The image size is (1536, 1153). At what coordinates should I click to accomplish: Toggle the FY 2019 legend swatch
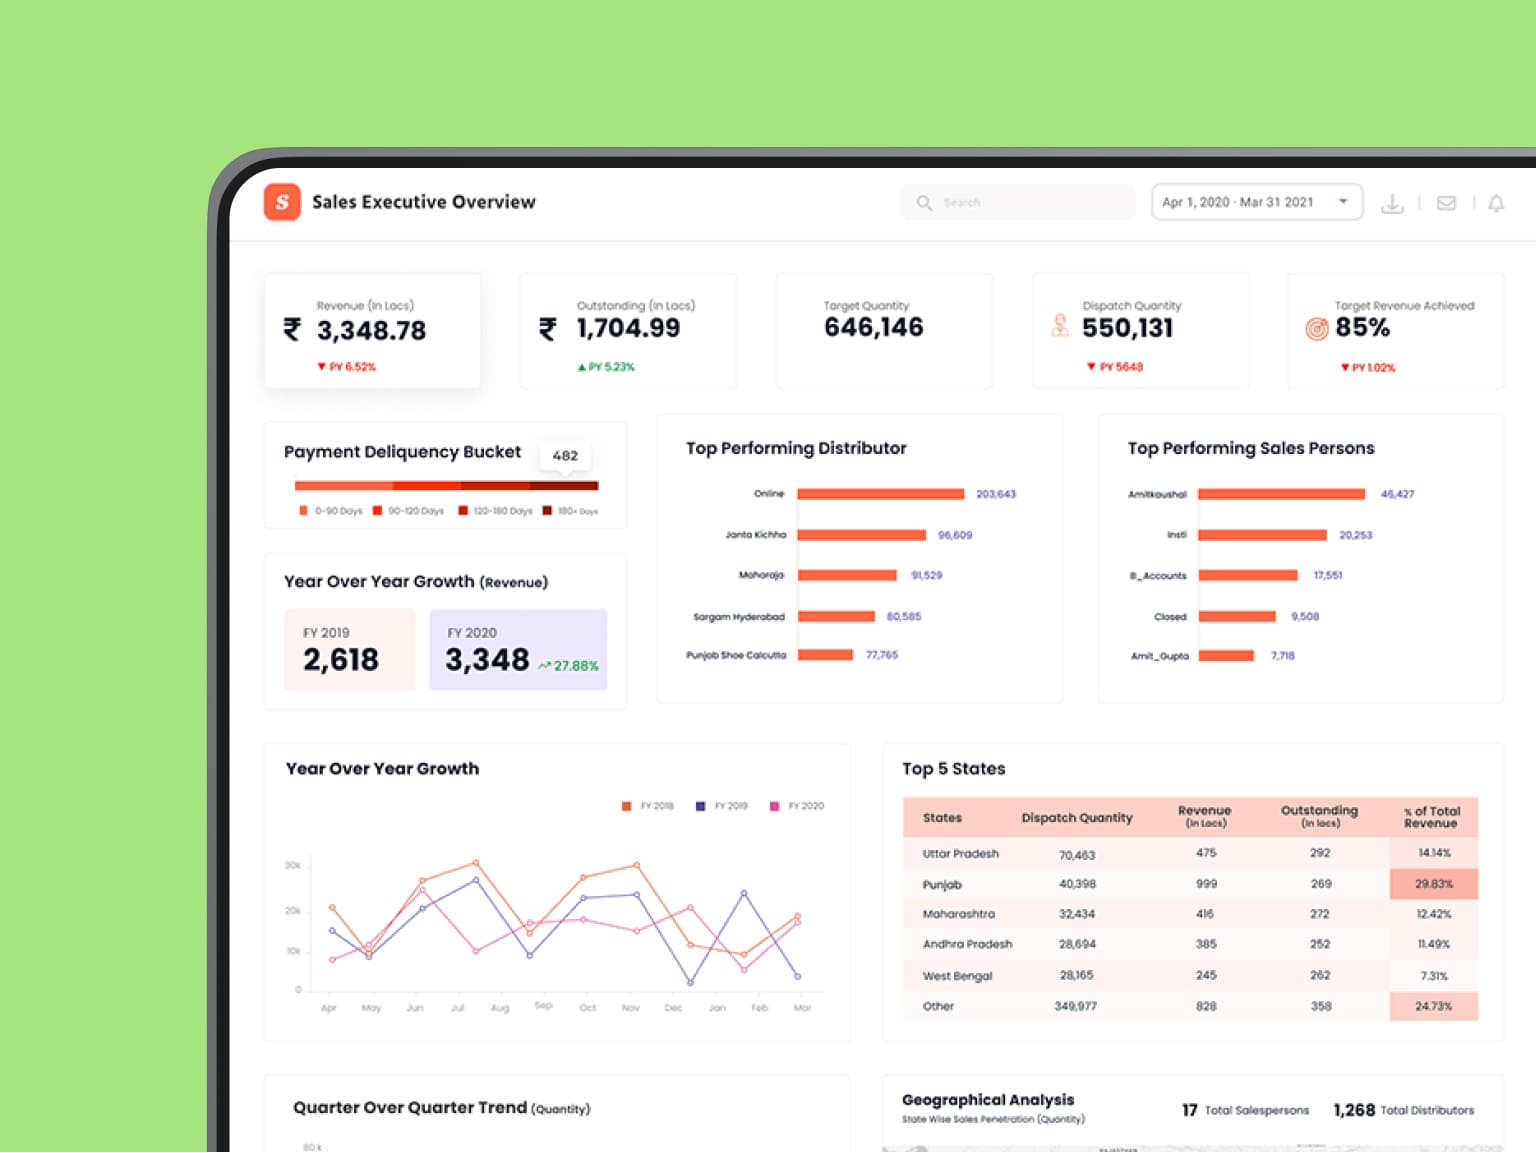[x=701, y=806]
